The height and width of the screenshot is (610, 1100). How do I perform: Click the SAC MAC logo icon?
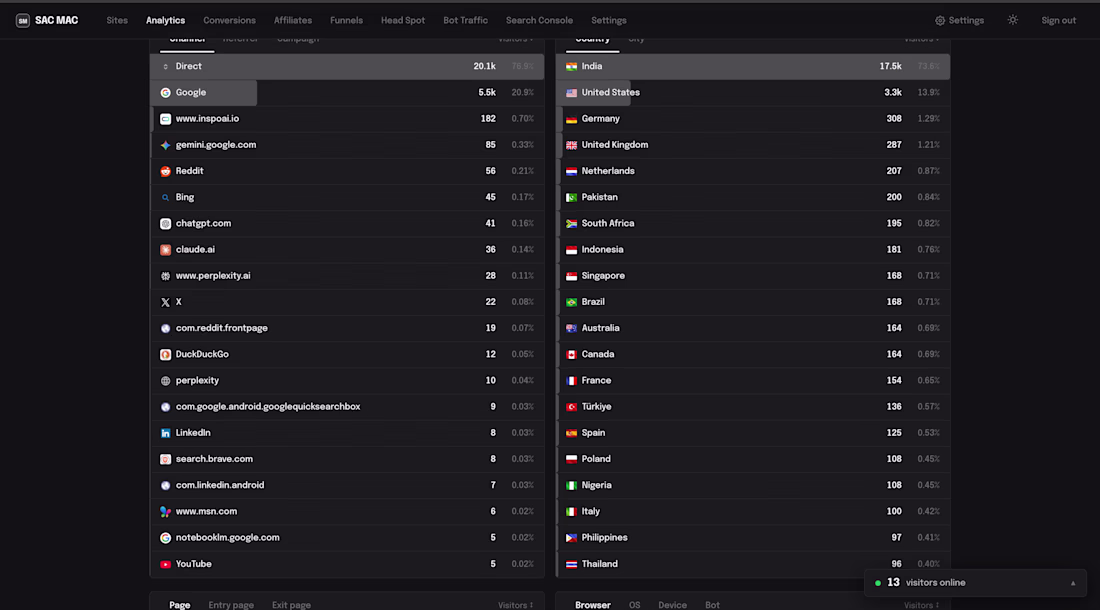click(22, 20)
